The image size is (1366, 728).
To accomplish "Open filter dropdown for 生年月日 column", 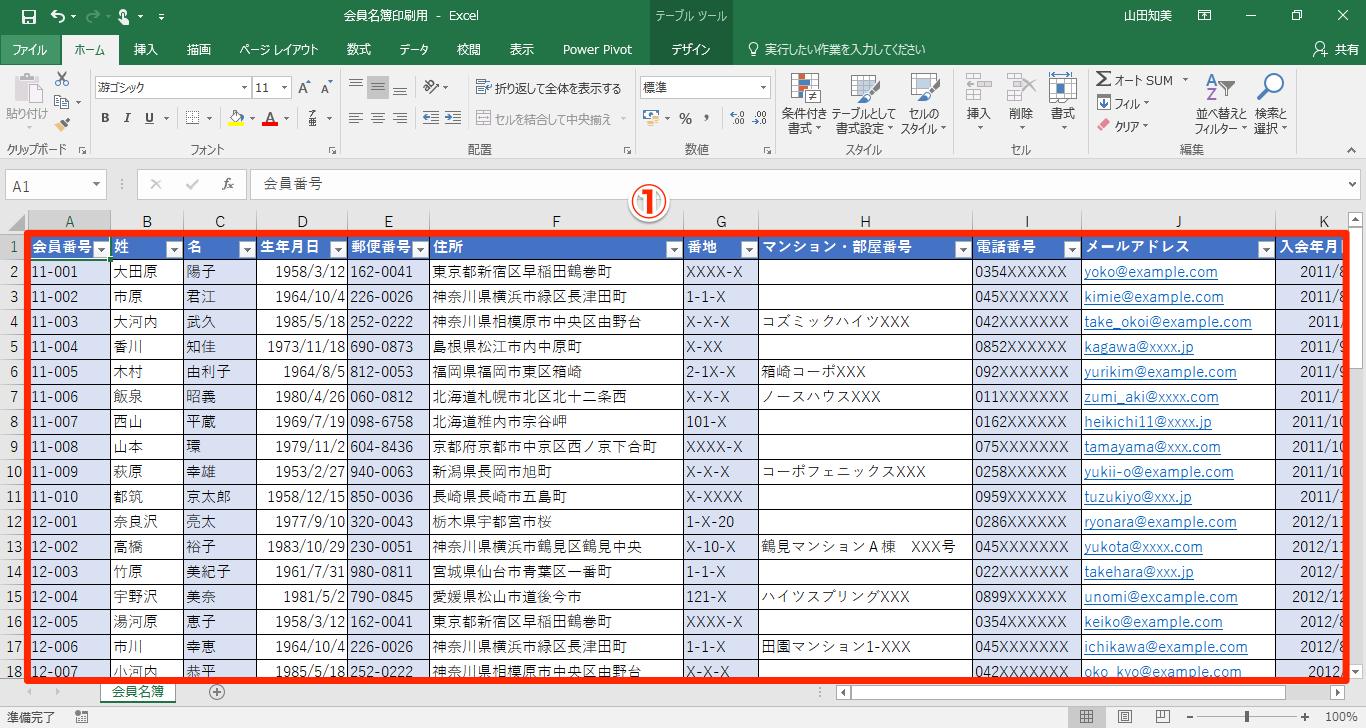I will click(x=337, y=248).
